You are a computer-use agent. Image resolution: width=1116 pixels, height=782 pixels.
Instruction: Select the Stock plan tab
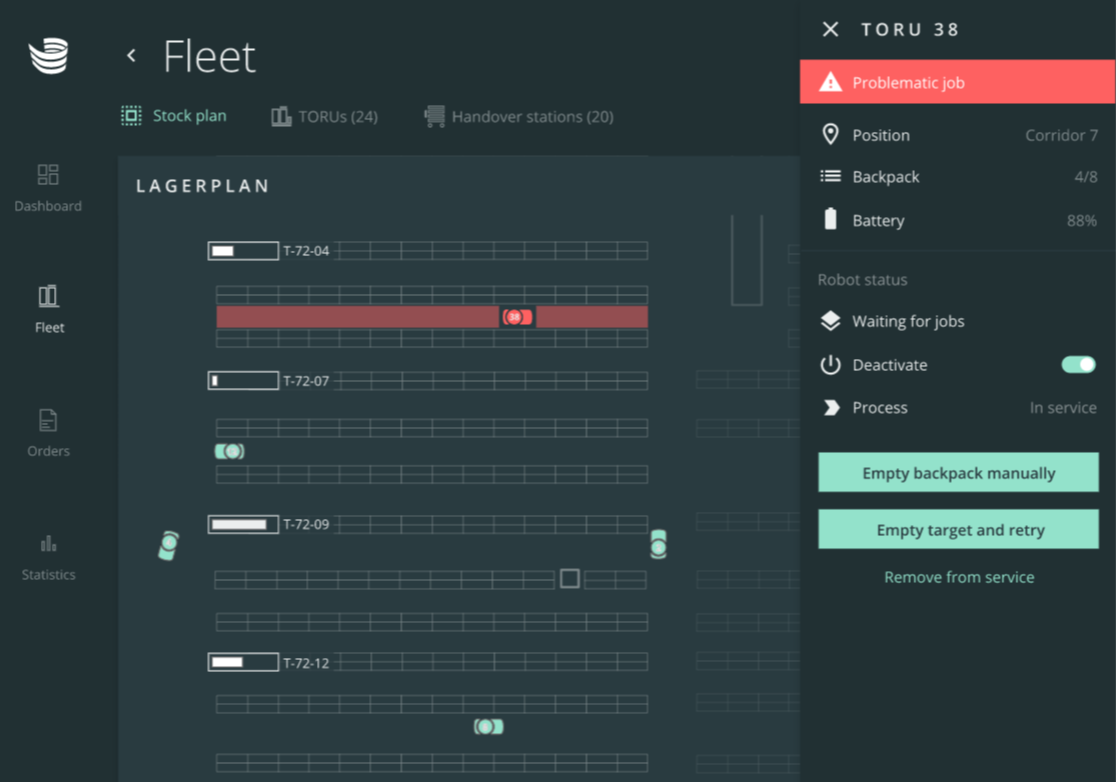click(x=174, y=116)
